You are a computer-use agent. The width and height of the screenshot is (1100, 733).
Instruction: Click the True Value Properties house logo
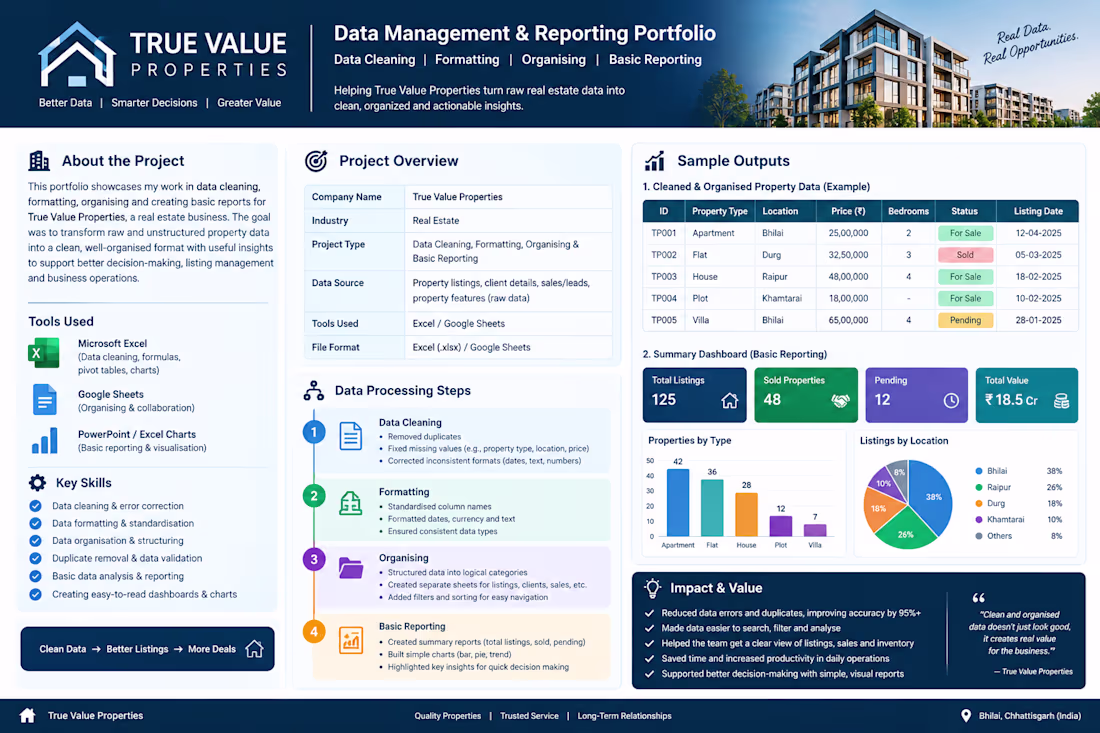77,54
